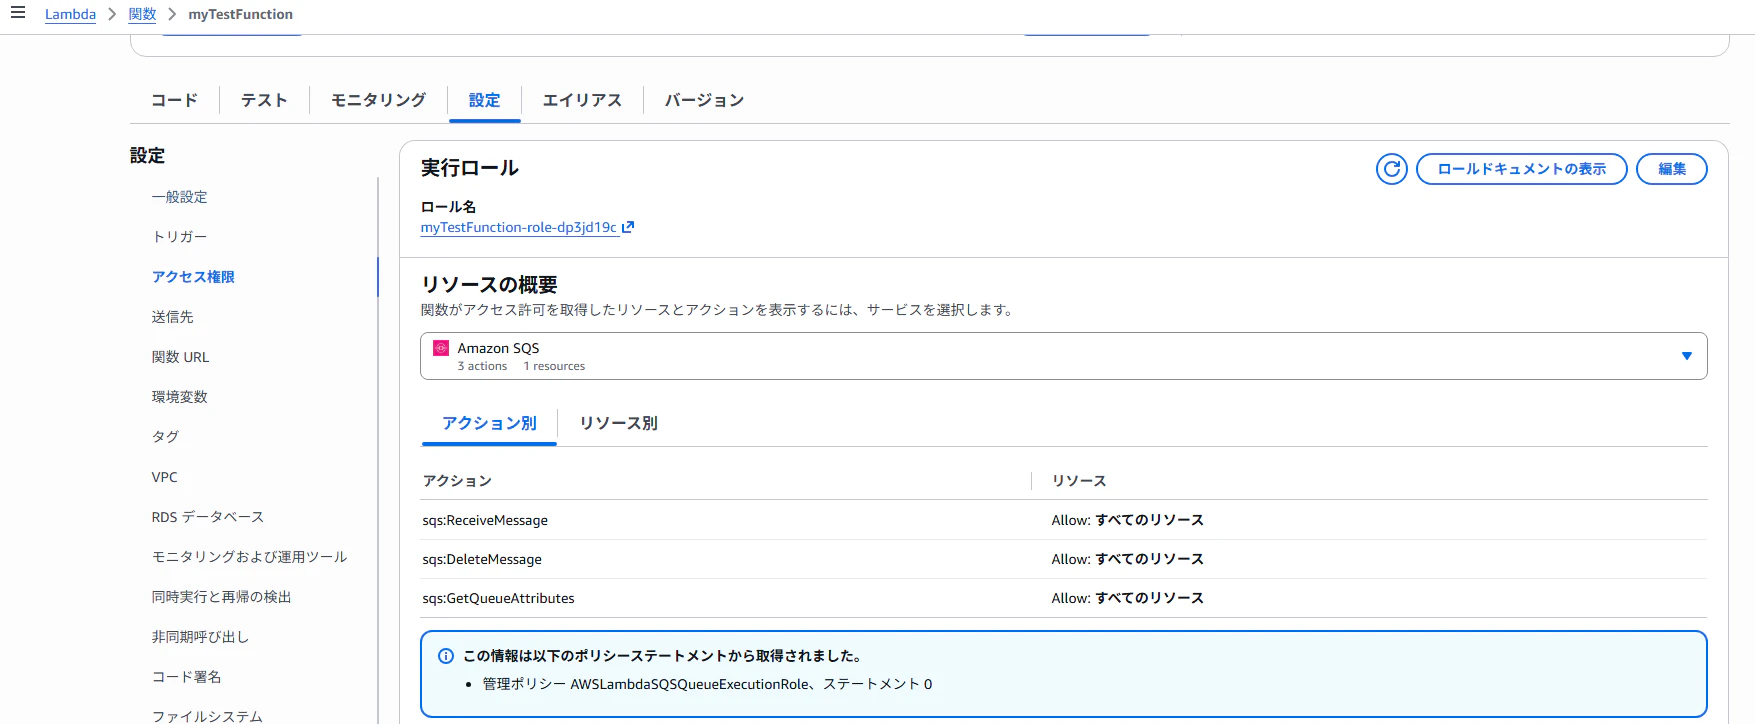
Task: Select アクセス権限 in settings sidebar
Action: [193, 277]
